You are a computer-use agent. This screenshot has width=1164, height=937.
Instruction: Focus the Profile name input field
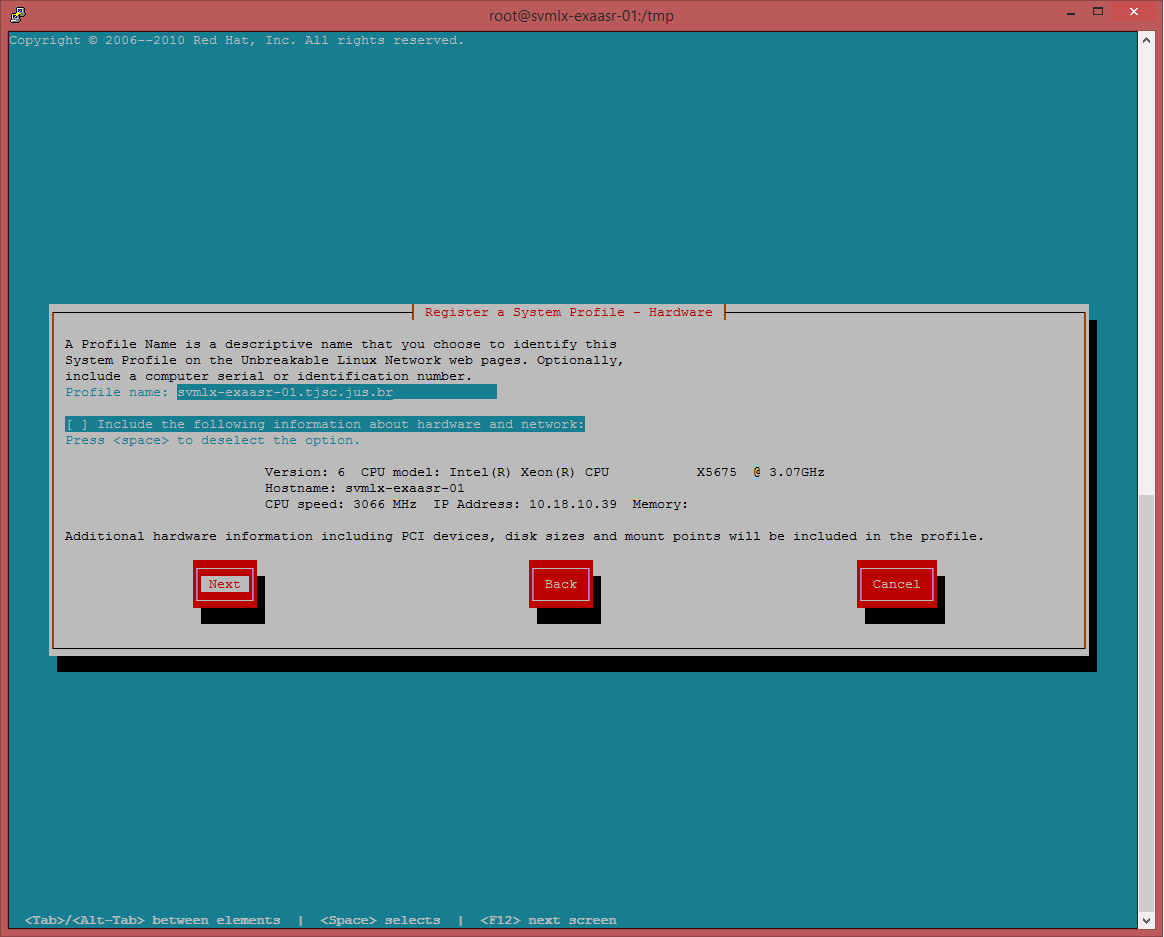[336, 393]
